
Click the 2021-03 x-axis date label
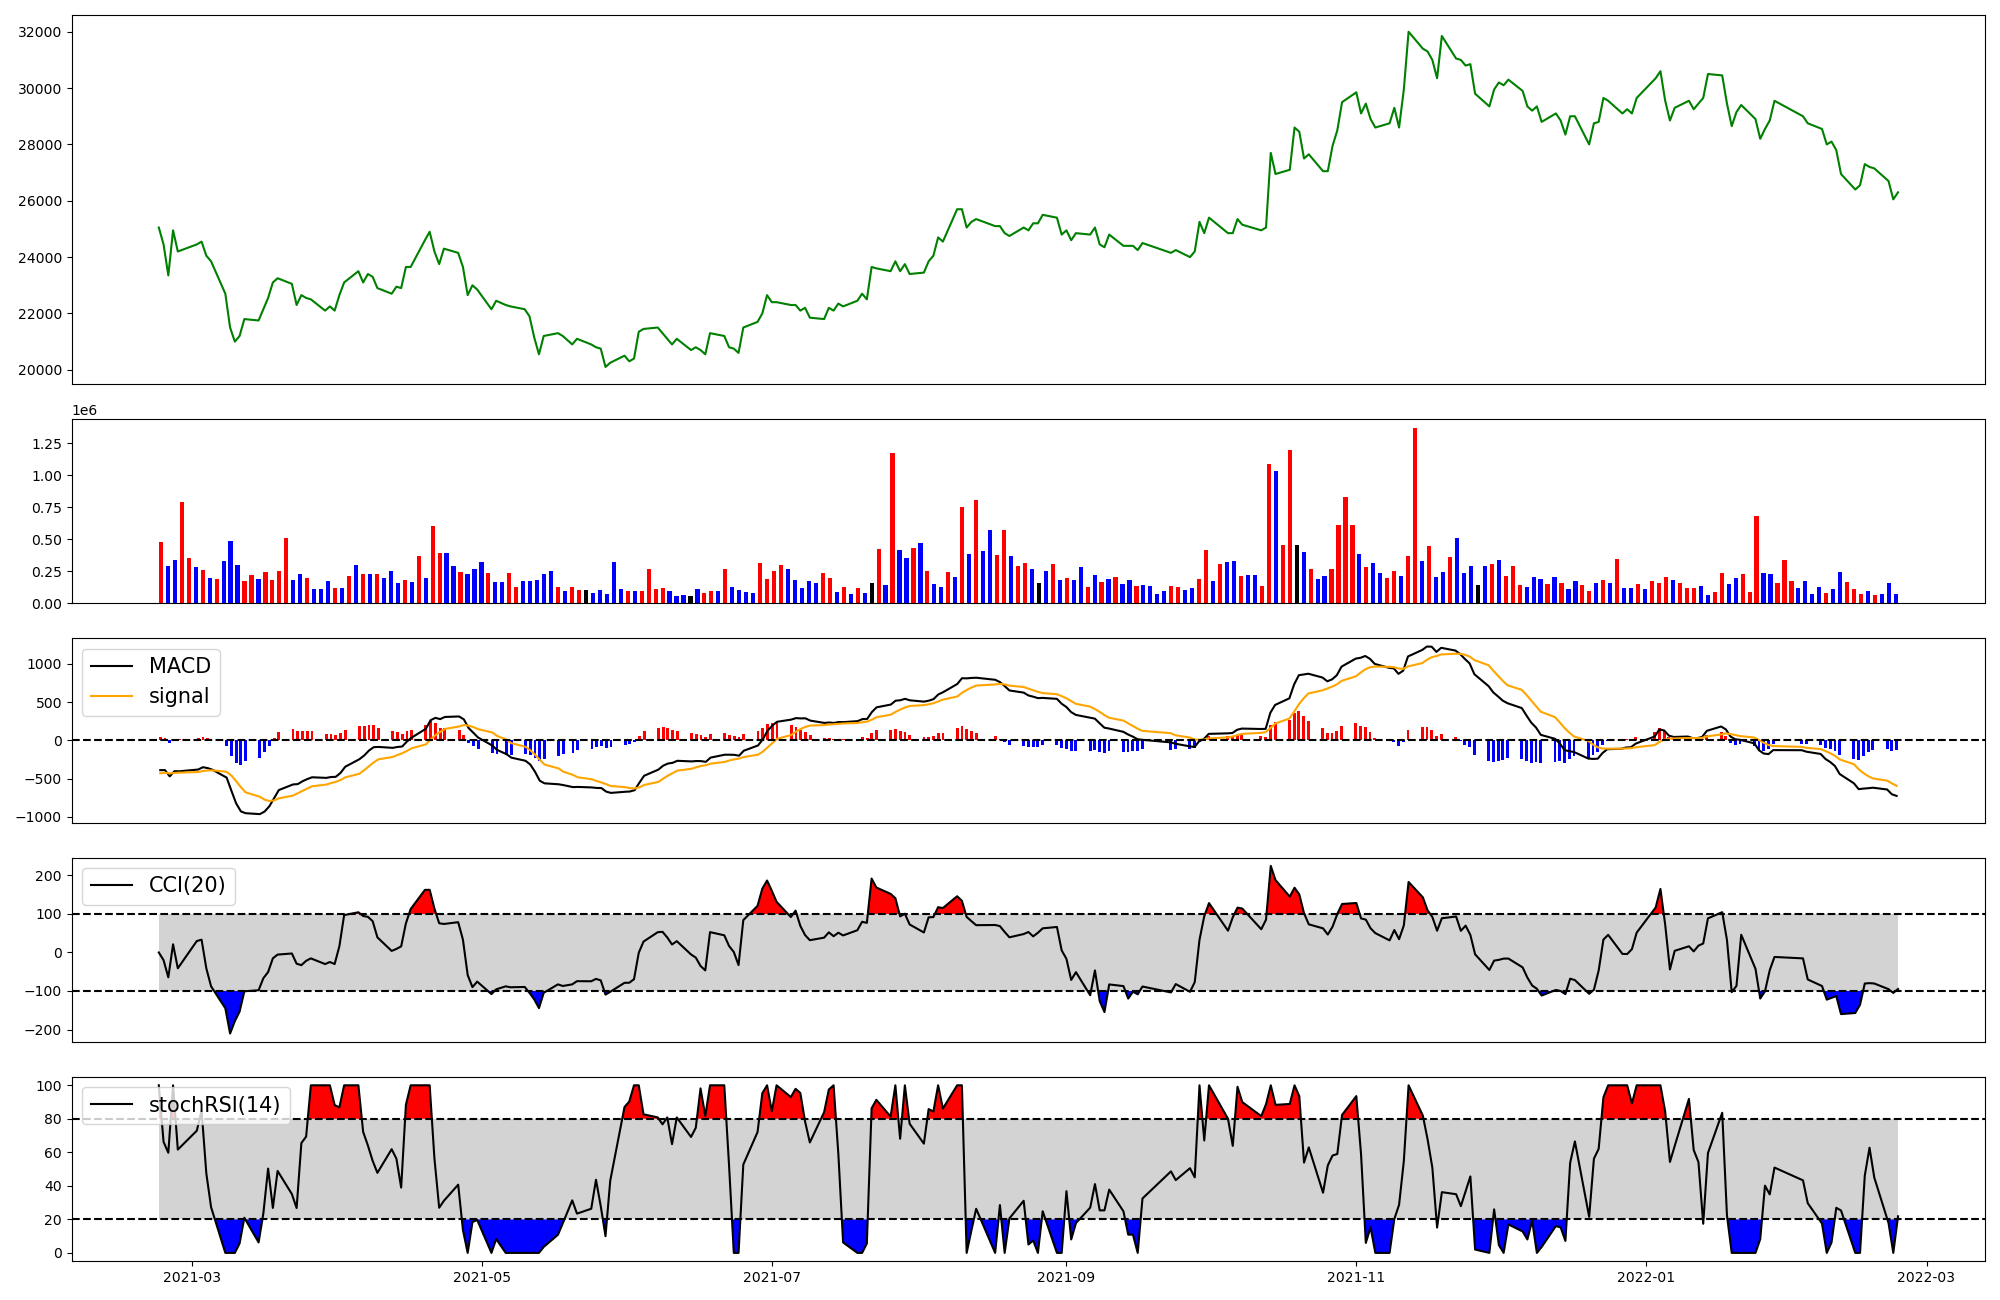(191, 1277)
